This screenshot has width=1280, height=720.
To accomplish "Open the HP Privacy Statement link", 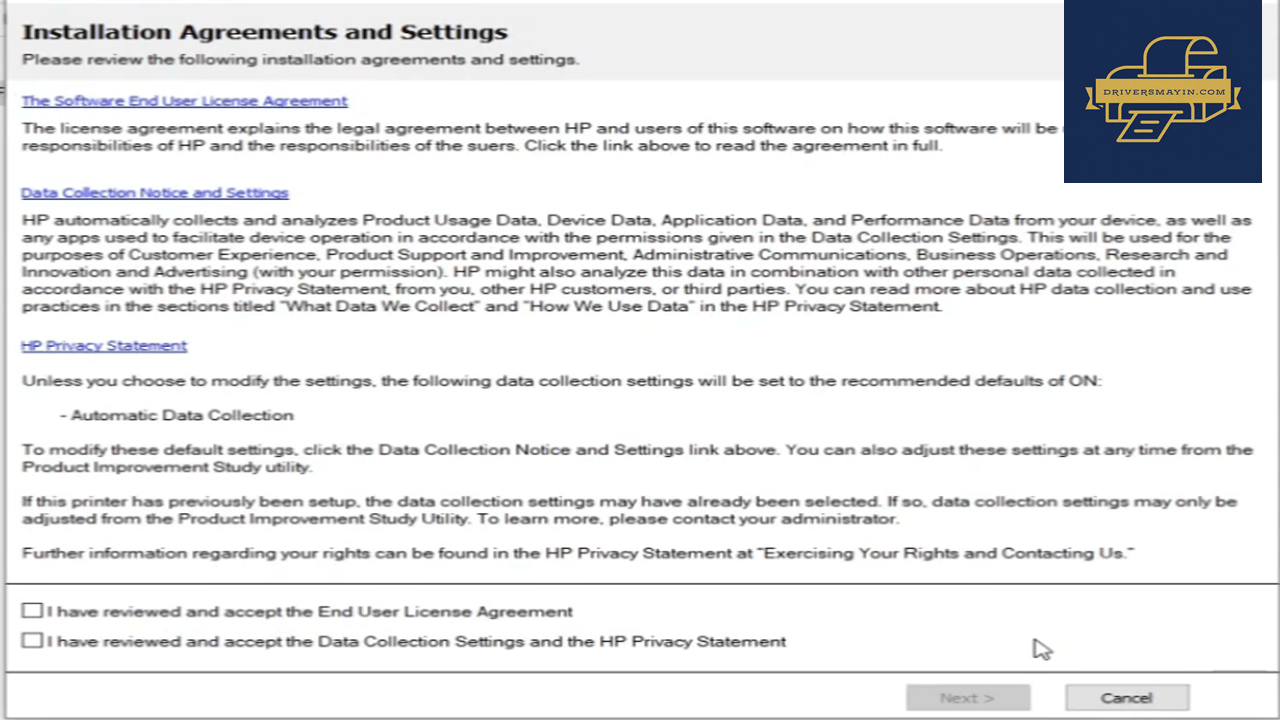I will 104,346.
